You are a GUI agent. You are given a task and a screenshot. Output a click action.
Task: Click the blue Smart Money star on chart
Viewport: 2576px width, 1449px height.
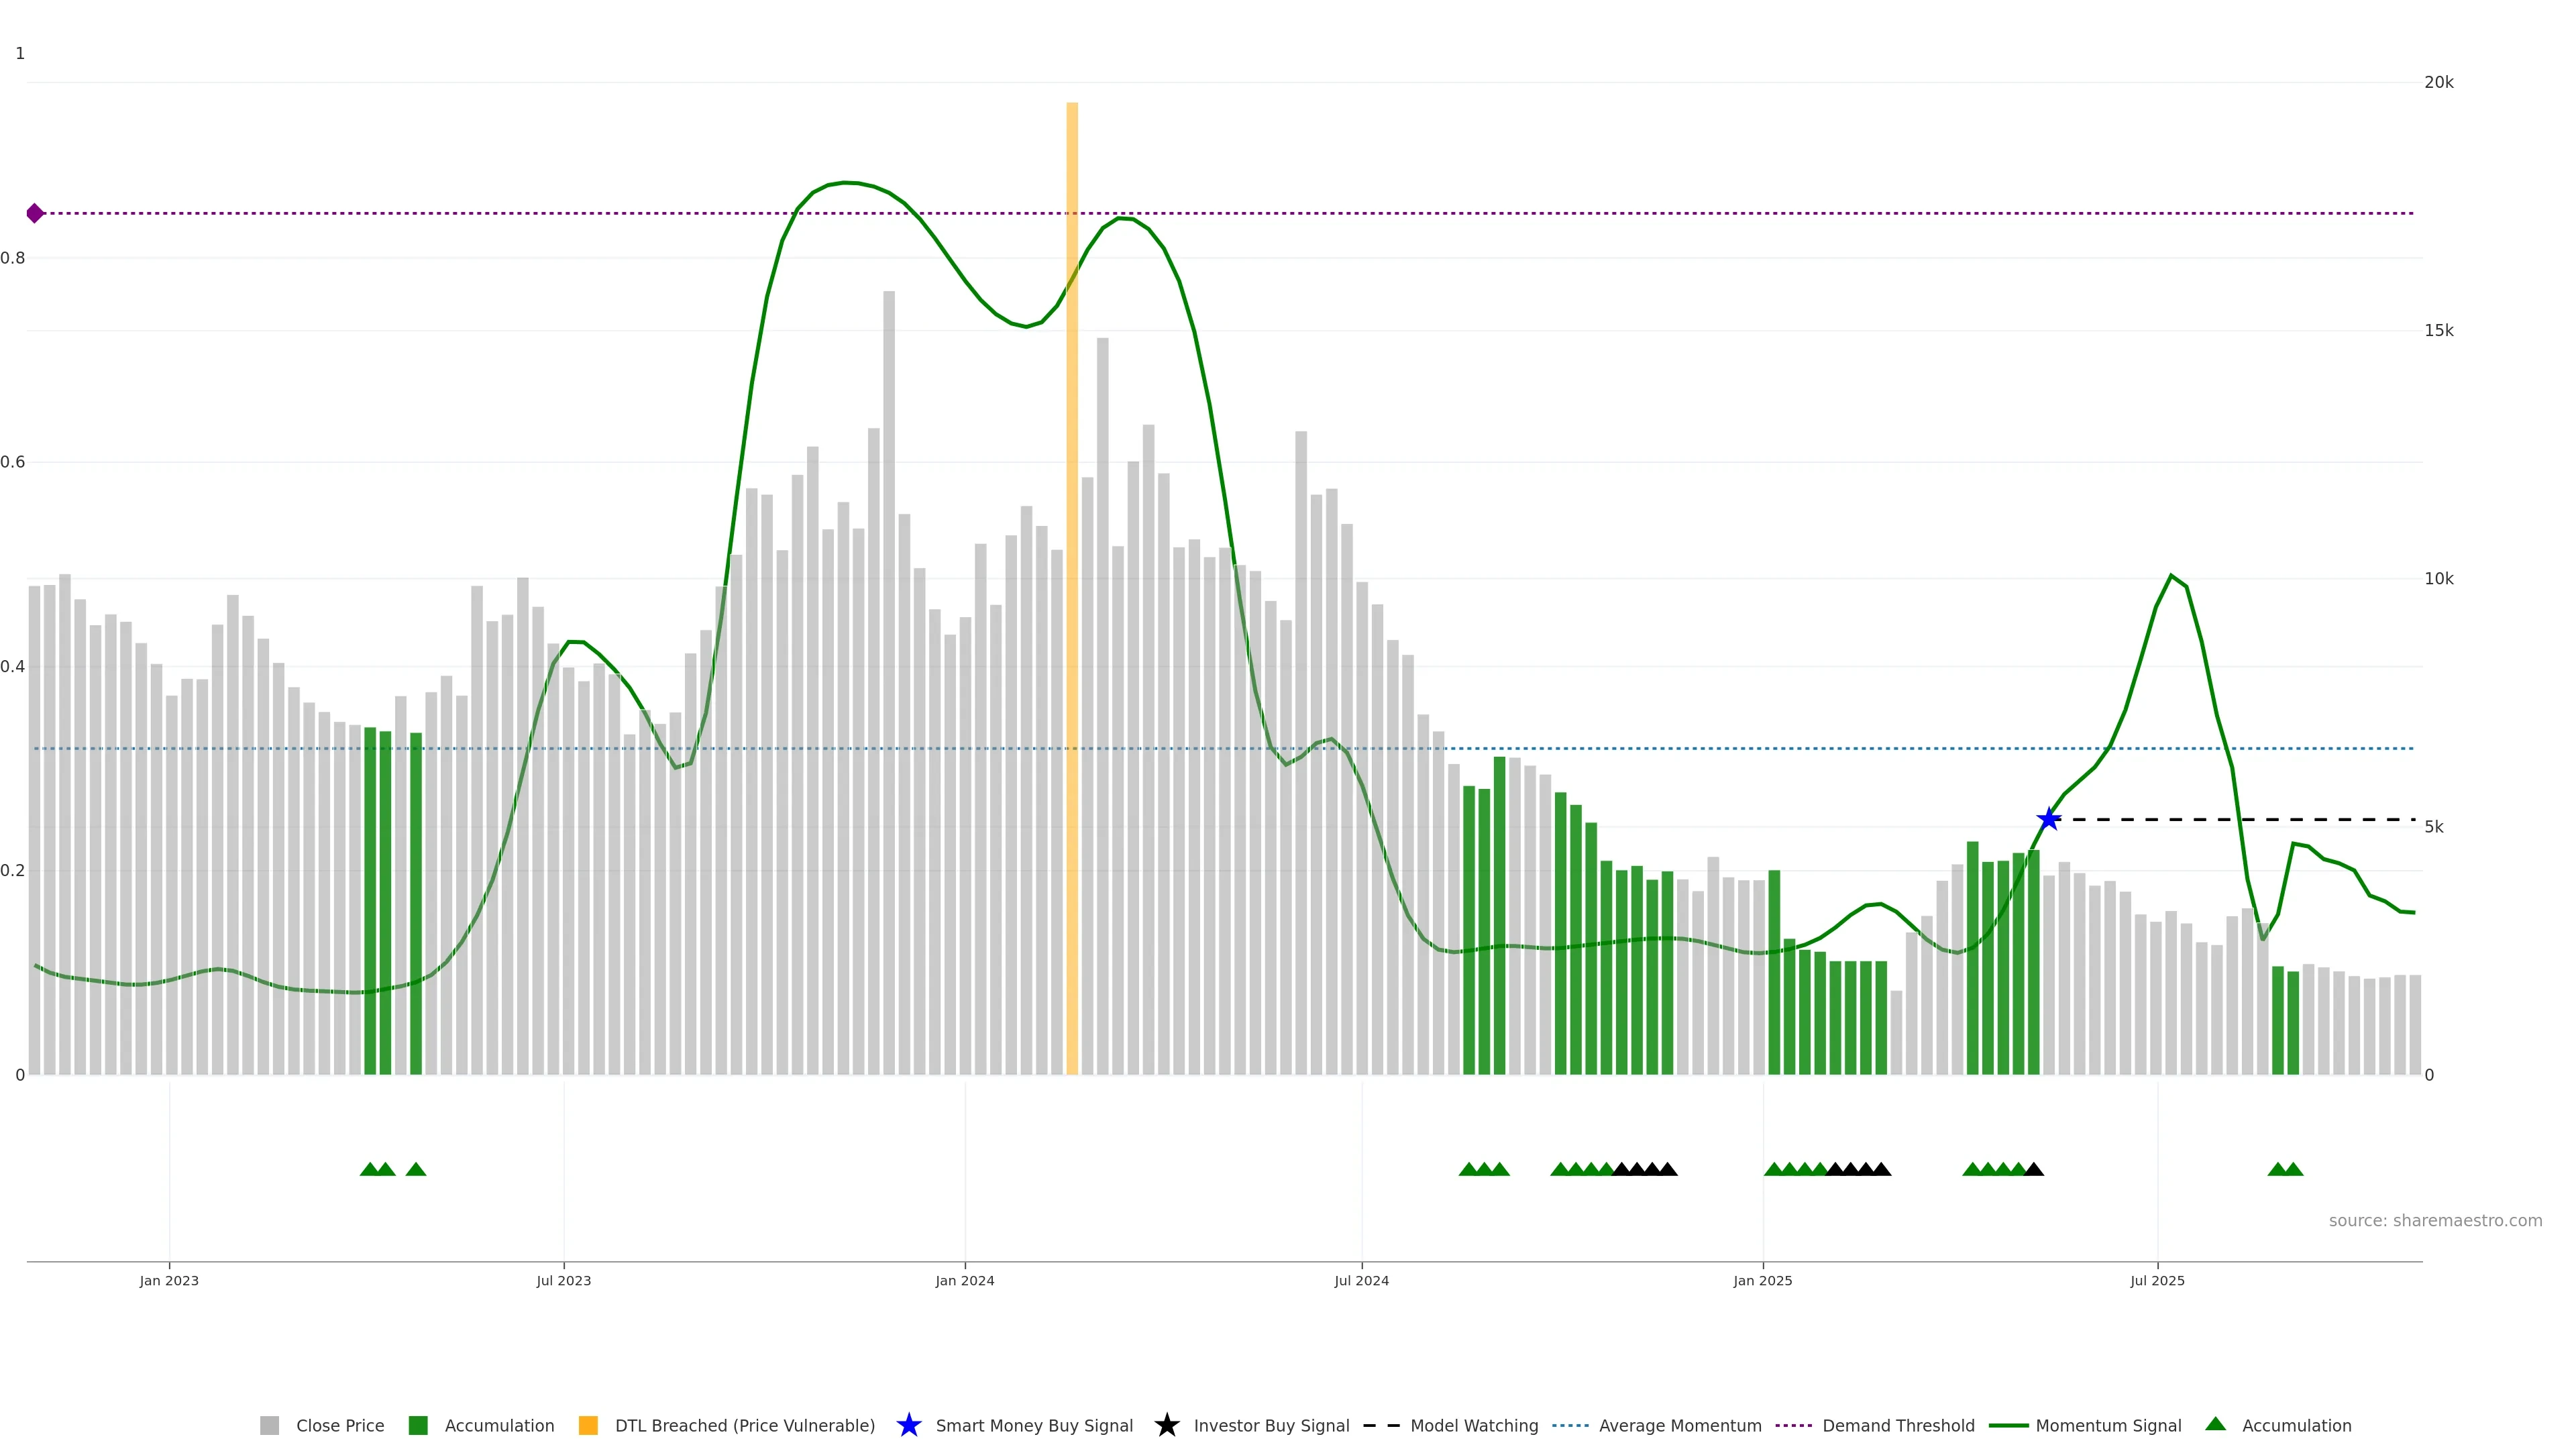click(x=2048, y=819)
